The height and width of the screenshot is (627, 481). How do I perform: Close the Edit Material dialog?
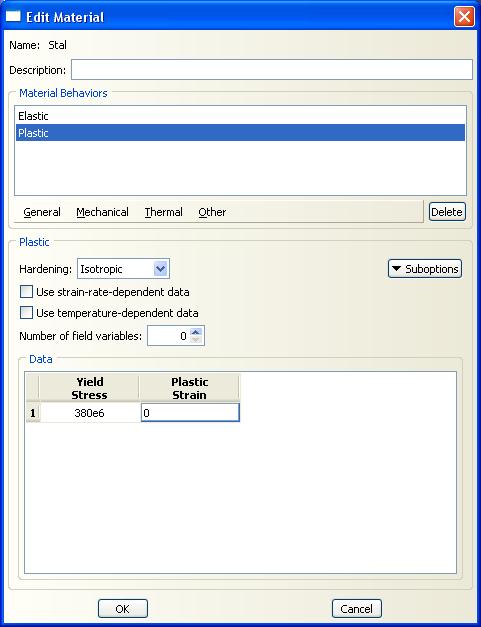(x=464, y=17)
